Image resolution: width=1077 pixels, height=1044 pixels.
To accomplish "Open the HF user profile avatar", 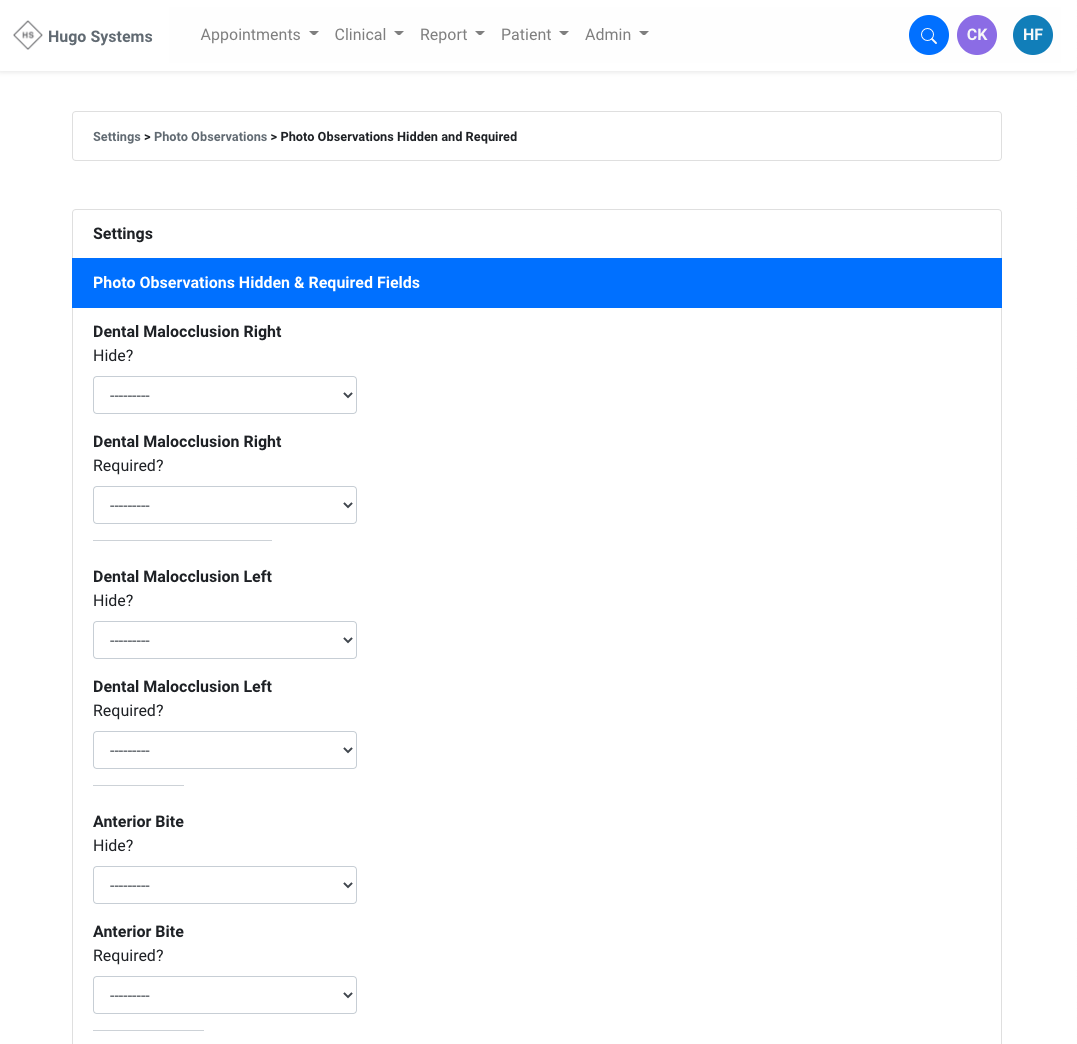I will [1032, 35].
